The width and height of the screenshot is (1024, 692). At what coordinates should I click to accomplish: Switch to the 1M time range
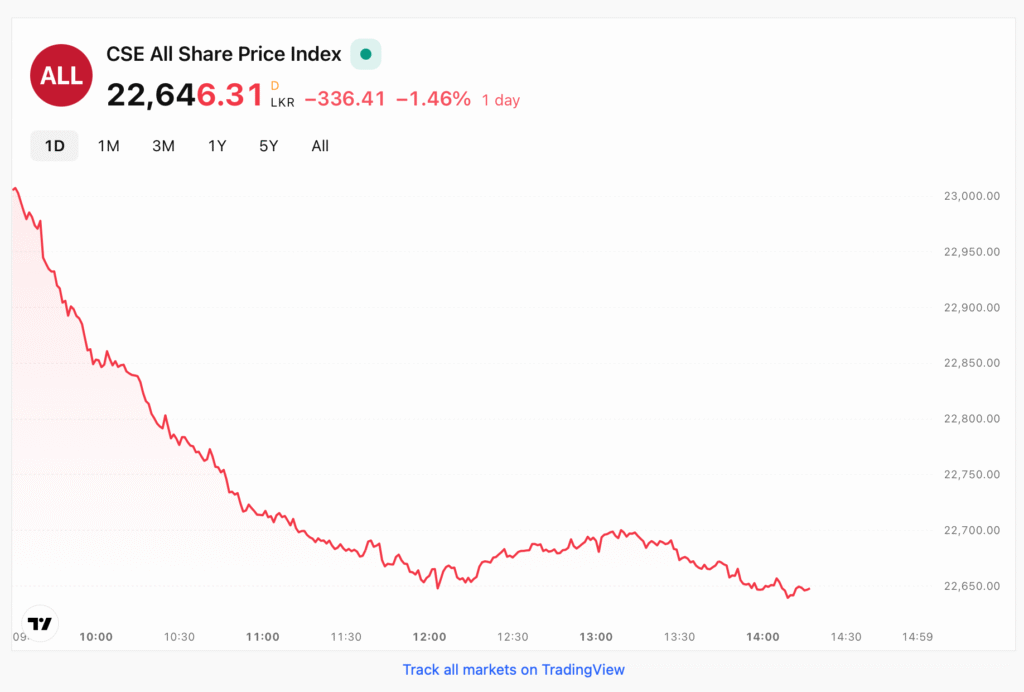coord(109,146)
